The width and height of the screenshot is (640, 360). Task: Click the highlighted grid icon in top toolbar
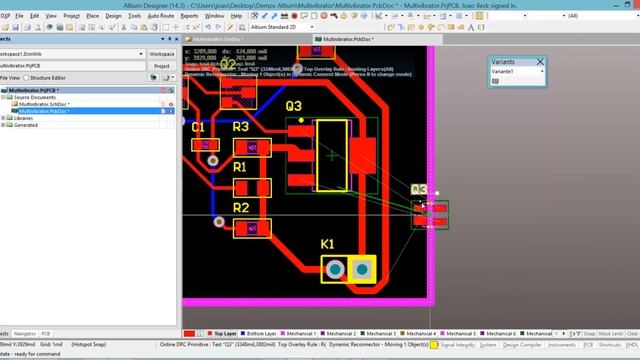click(479, 16)
